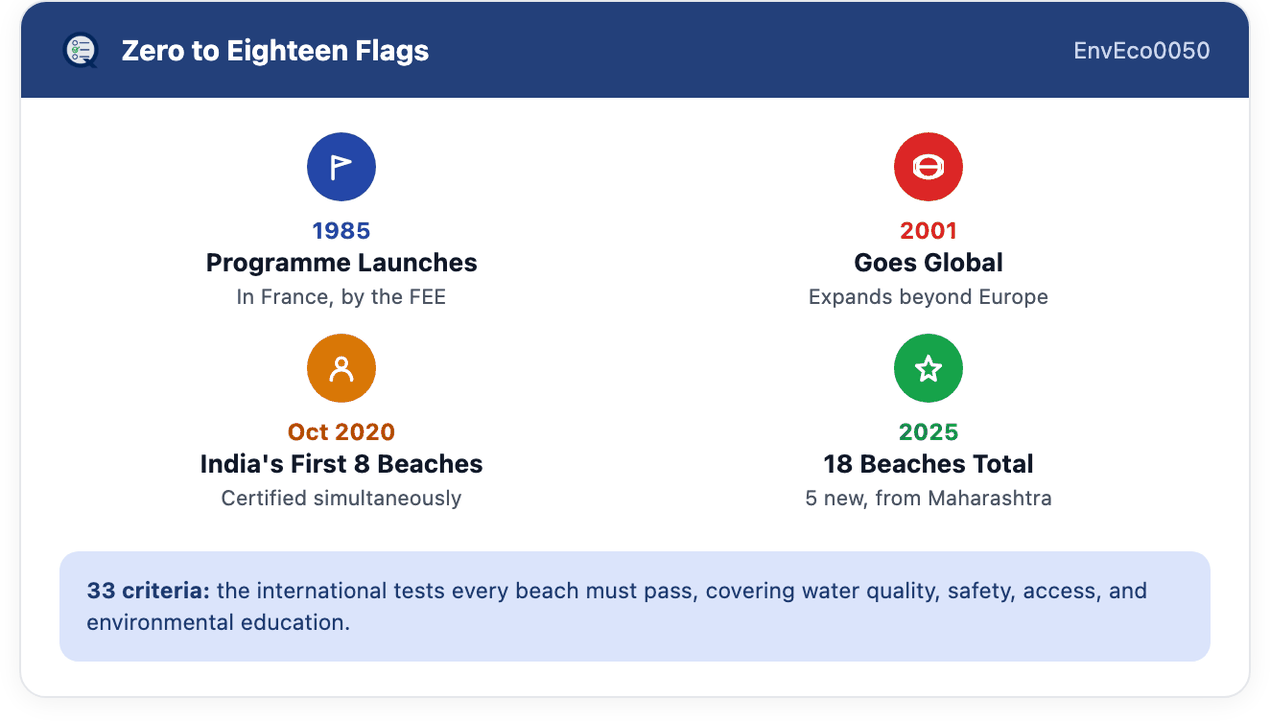Click the 2001 year label
The width and height of the screenshot is (1270, 721).
[x=928, y=231]
